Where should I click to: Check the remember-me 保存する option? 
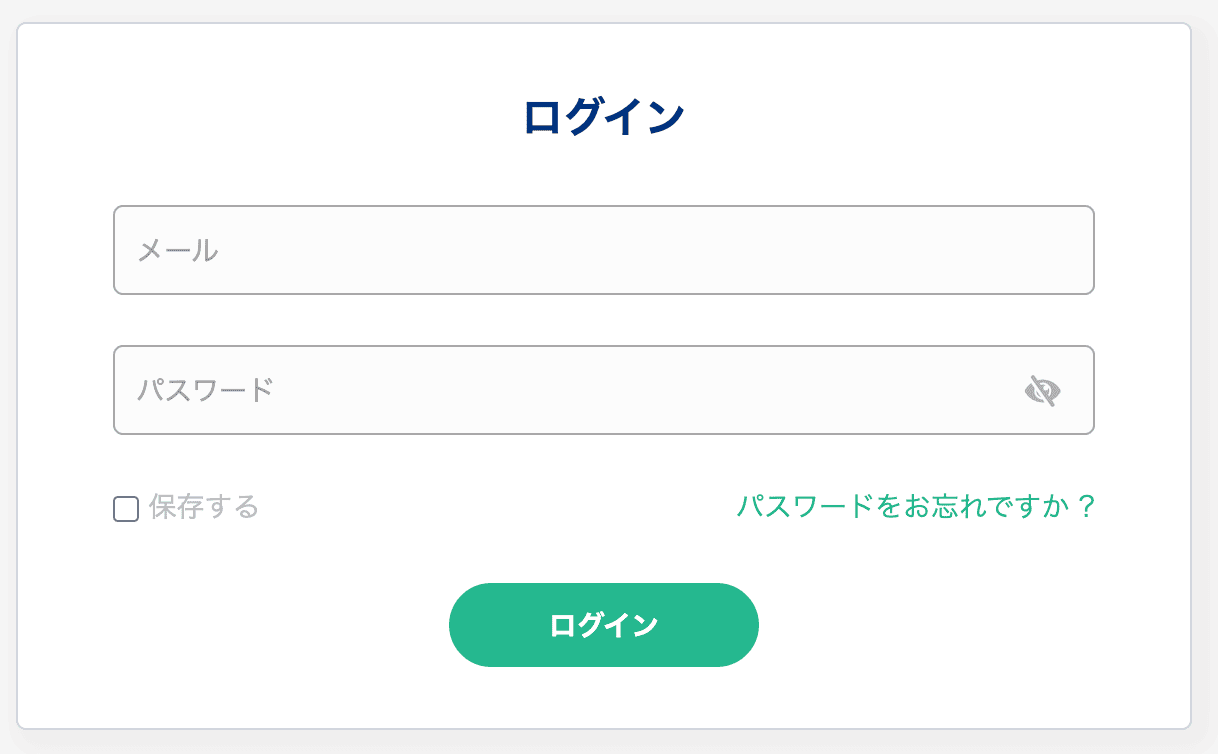(x=124, y=509)
